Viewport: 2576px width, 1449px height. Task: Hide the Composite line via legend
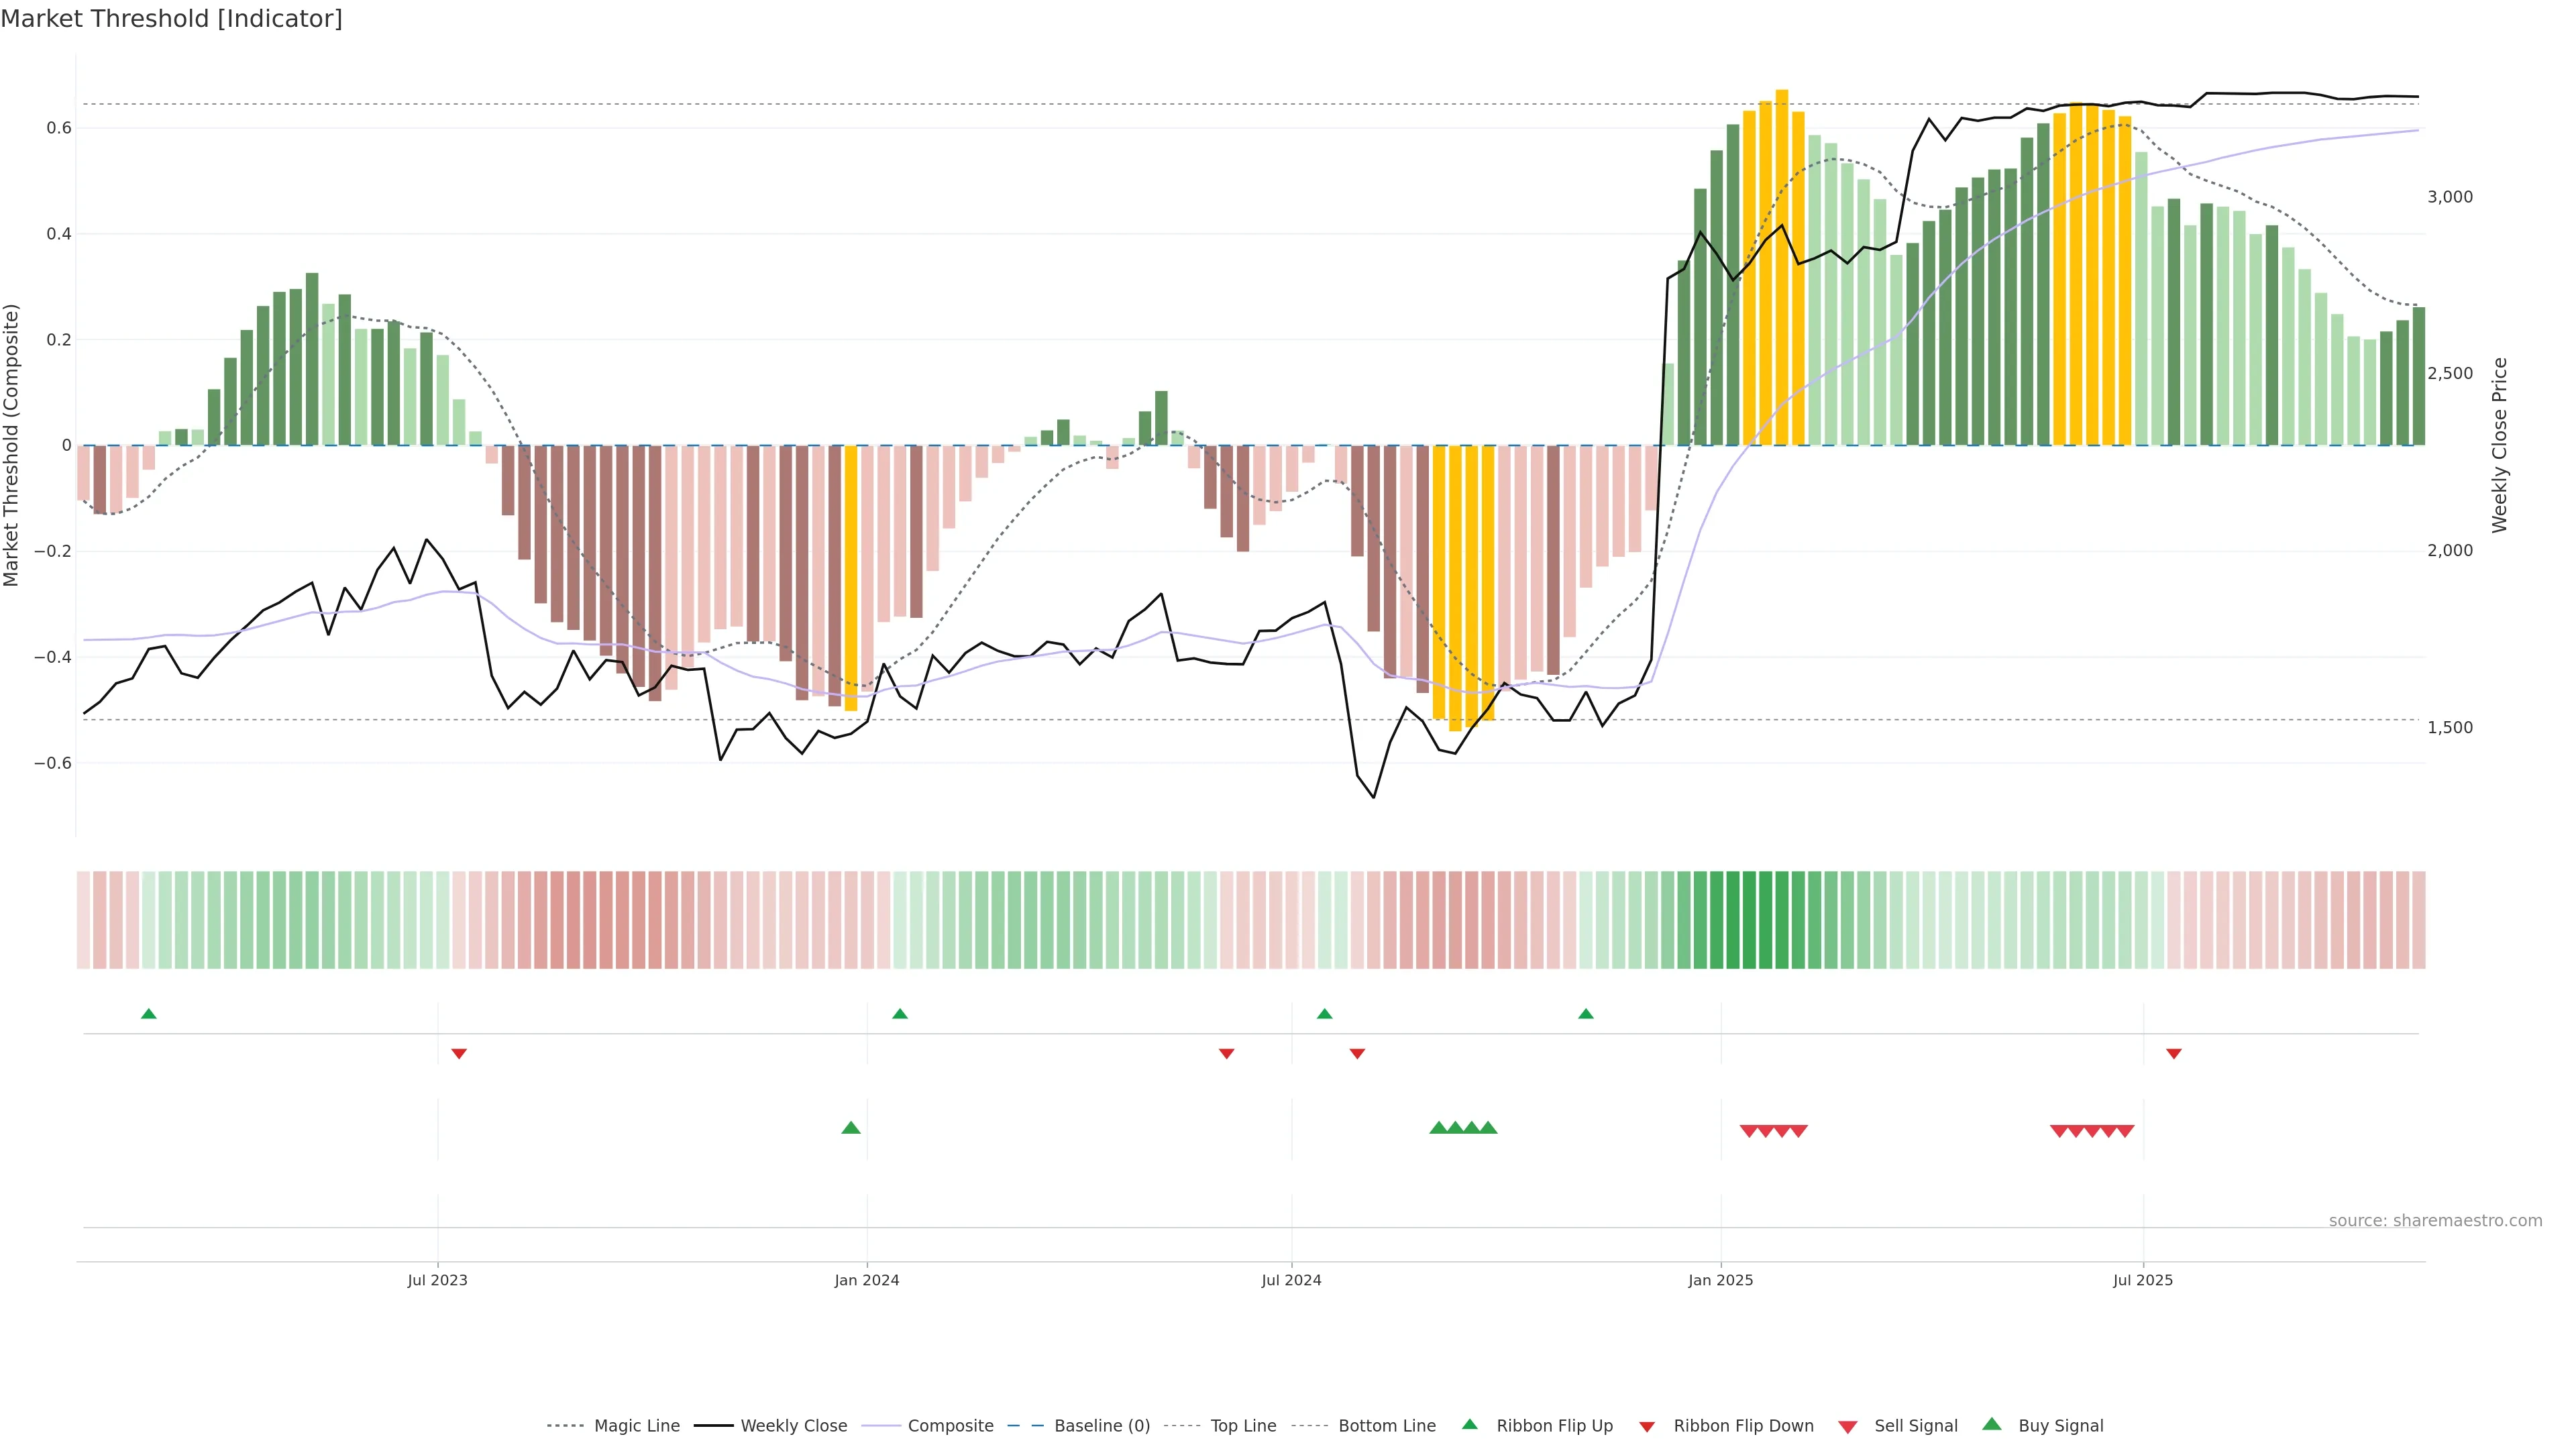[950, 1425]
